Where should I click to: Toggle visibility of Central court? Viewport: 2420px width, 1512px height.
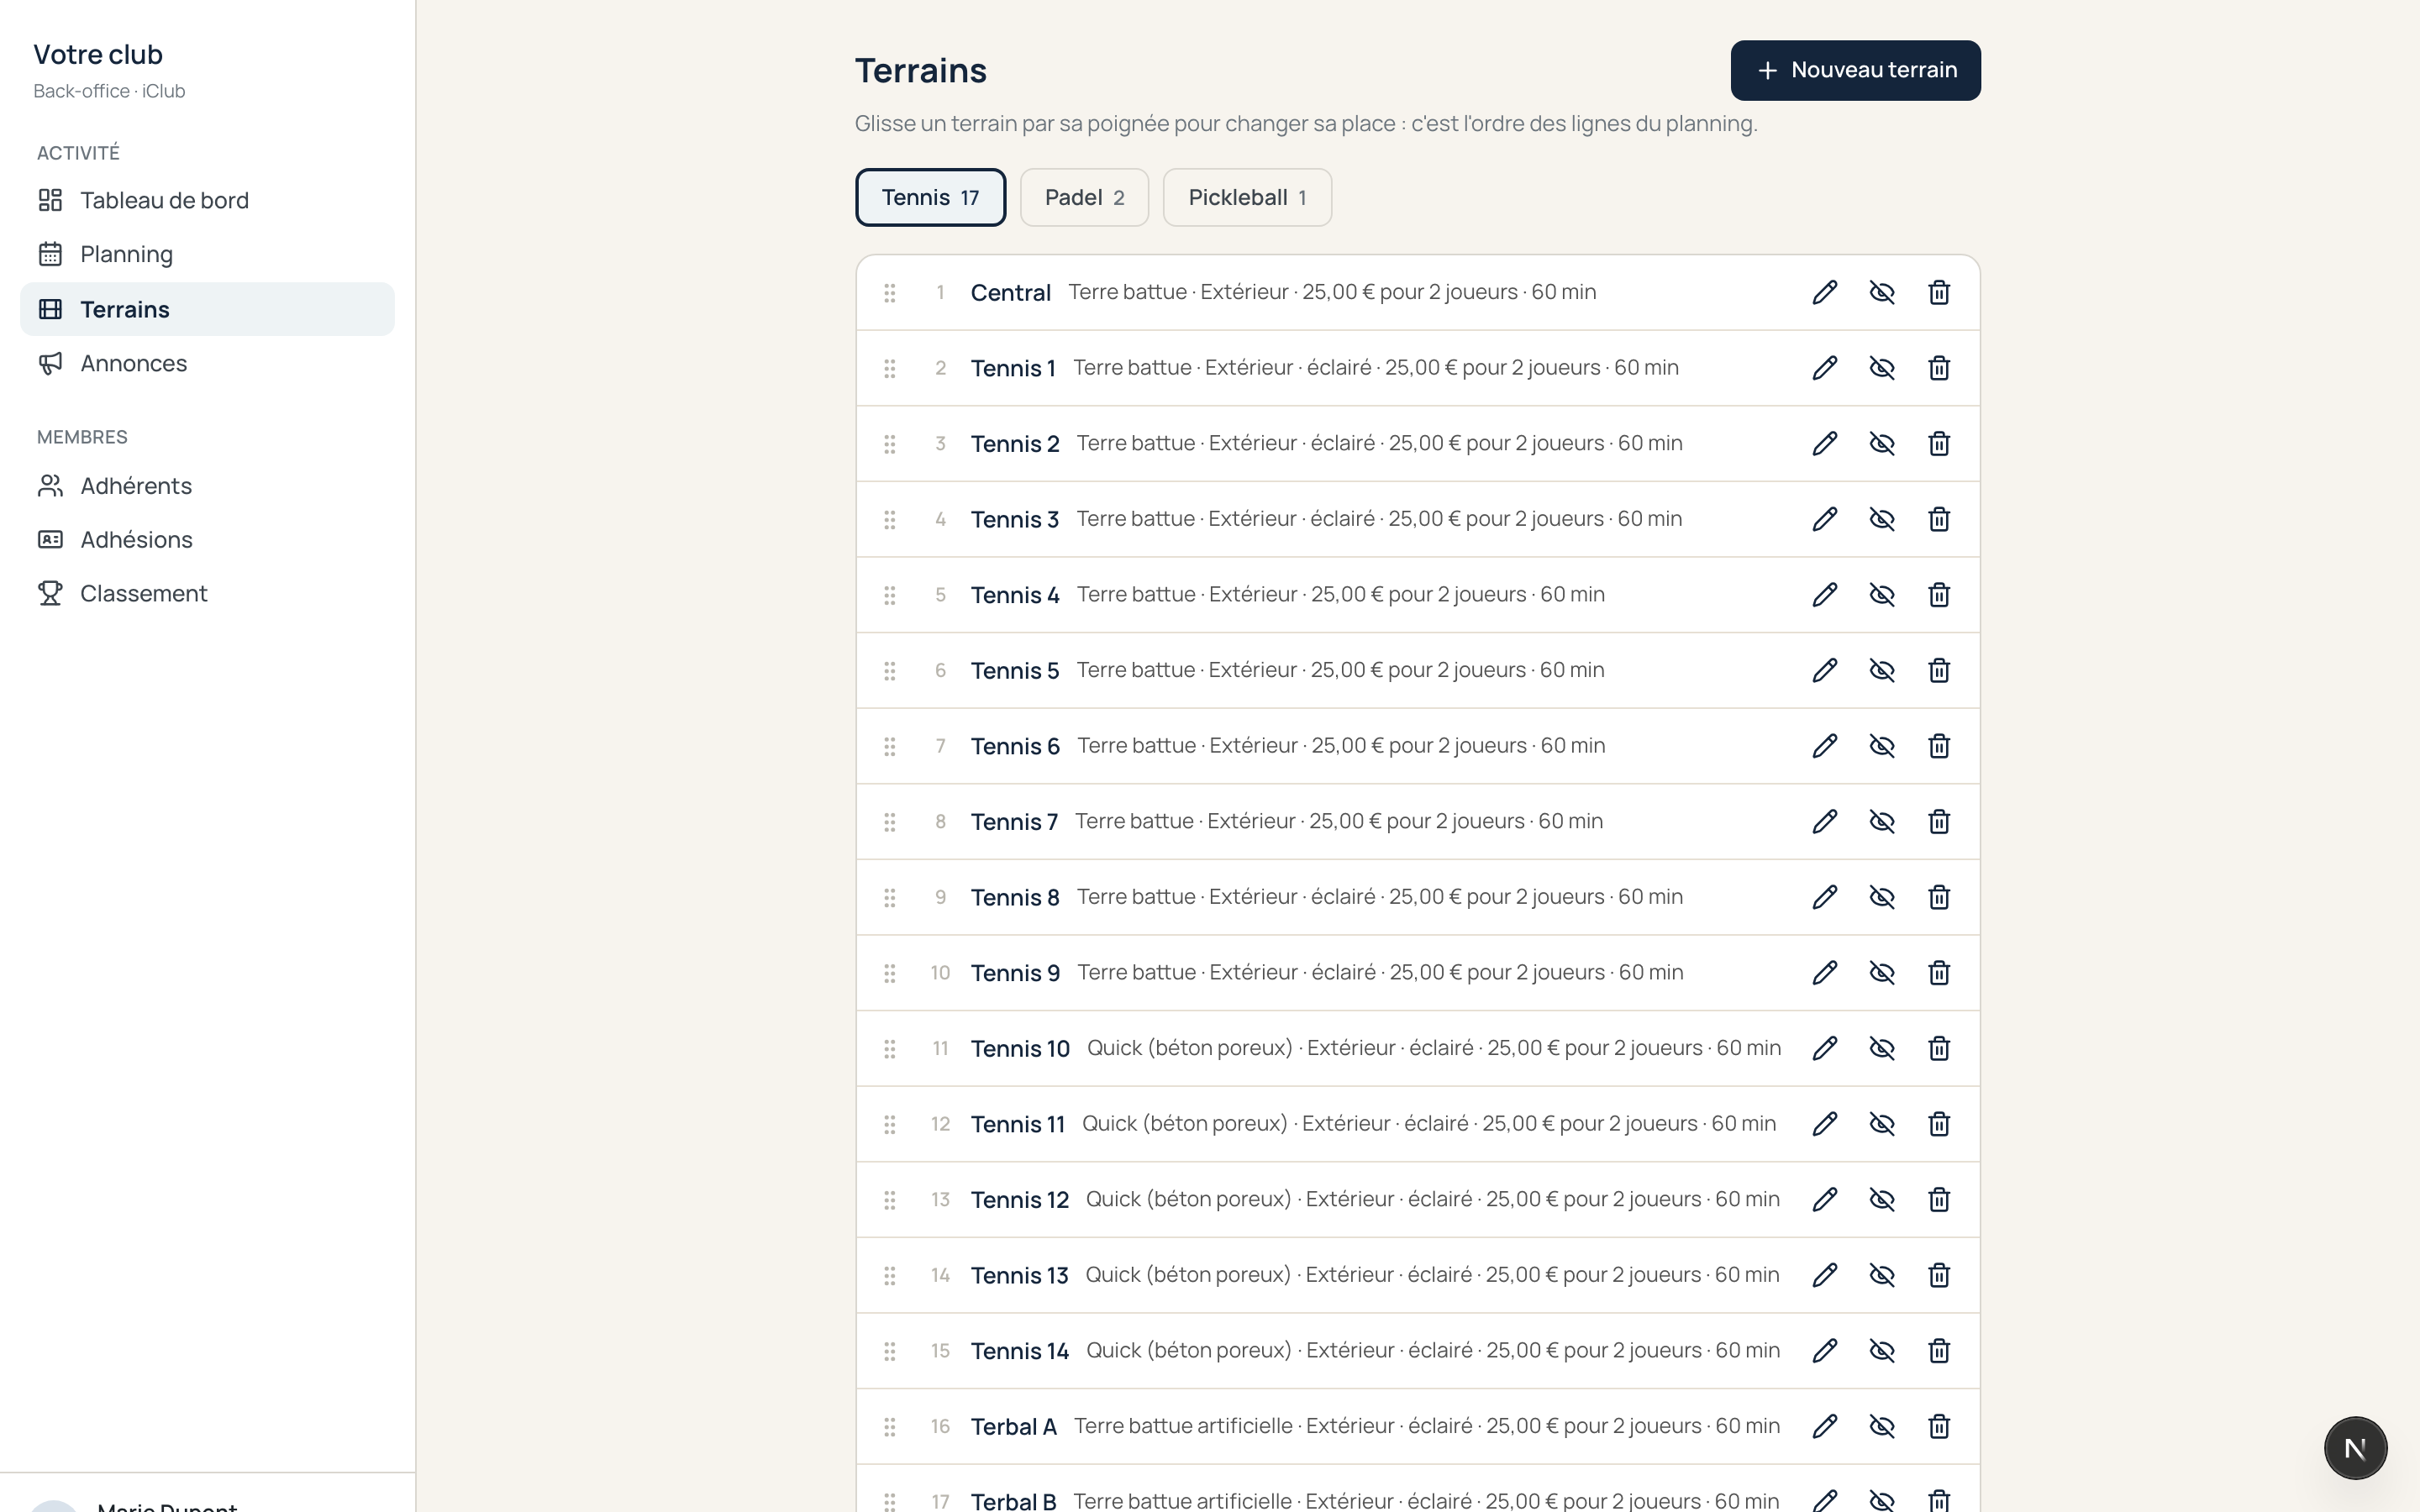(x=1881, y=292)
